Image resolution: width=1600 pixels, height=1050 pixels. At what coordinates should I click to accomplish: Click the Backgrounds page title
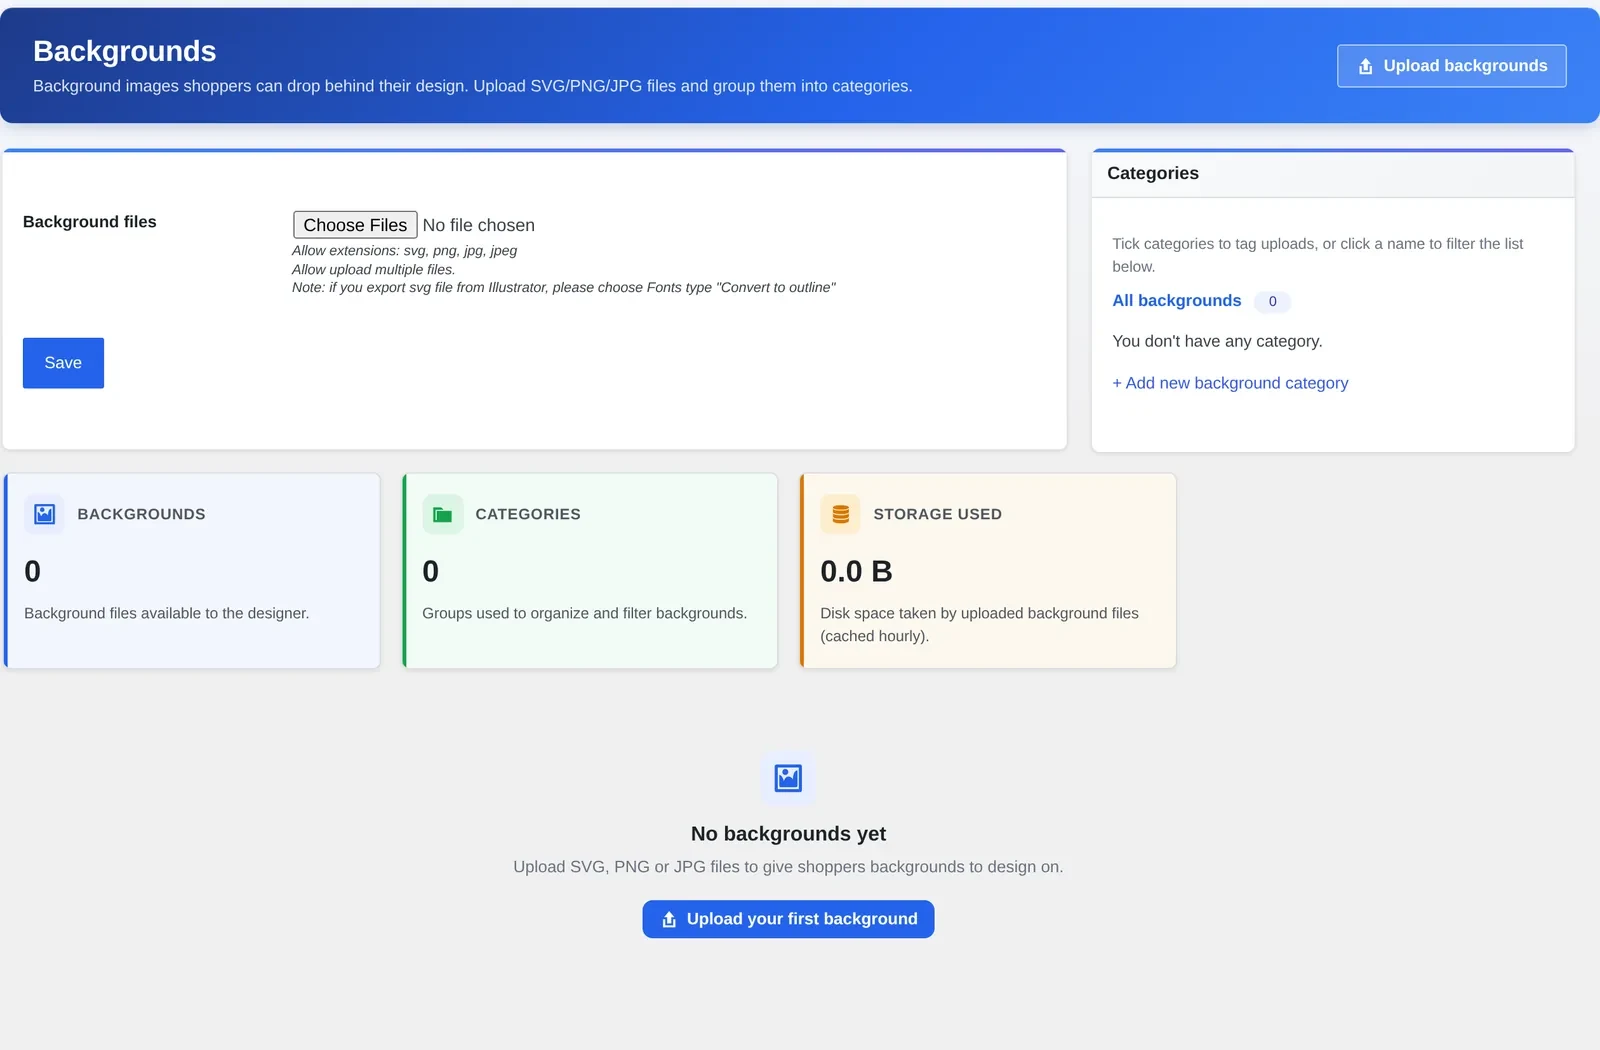click(x=124, y=51)
